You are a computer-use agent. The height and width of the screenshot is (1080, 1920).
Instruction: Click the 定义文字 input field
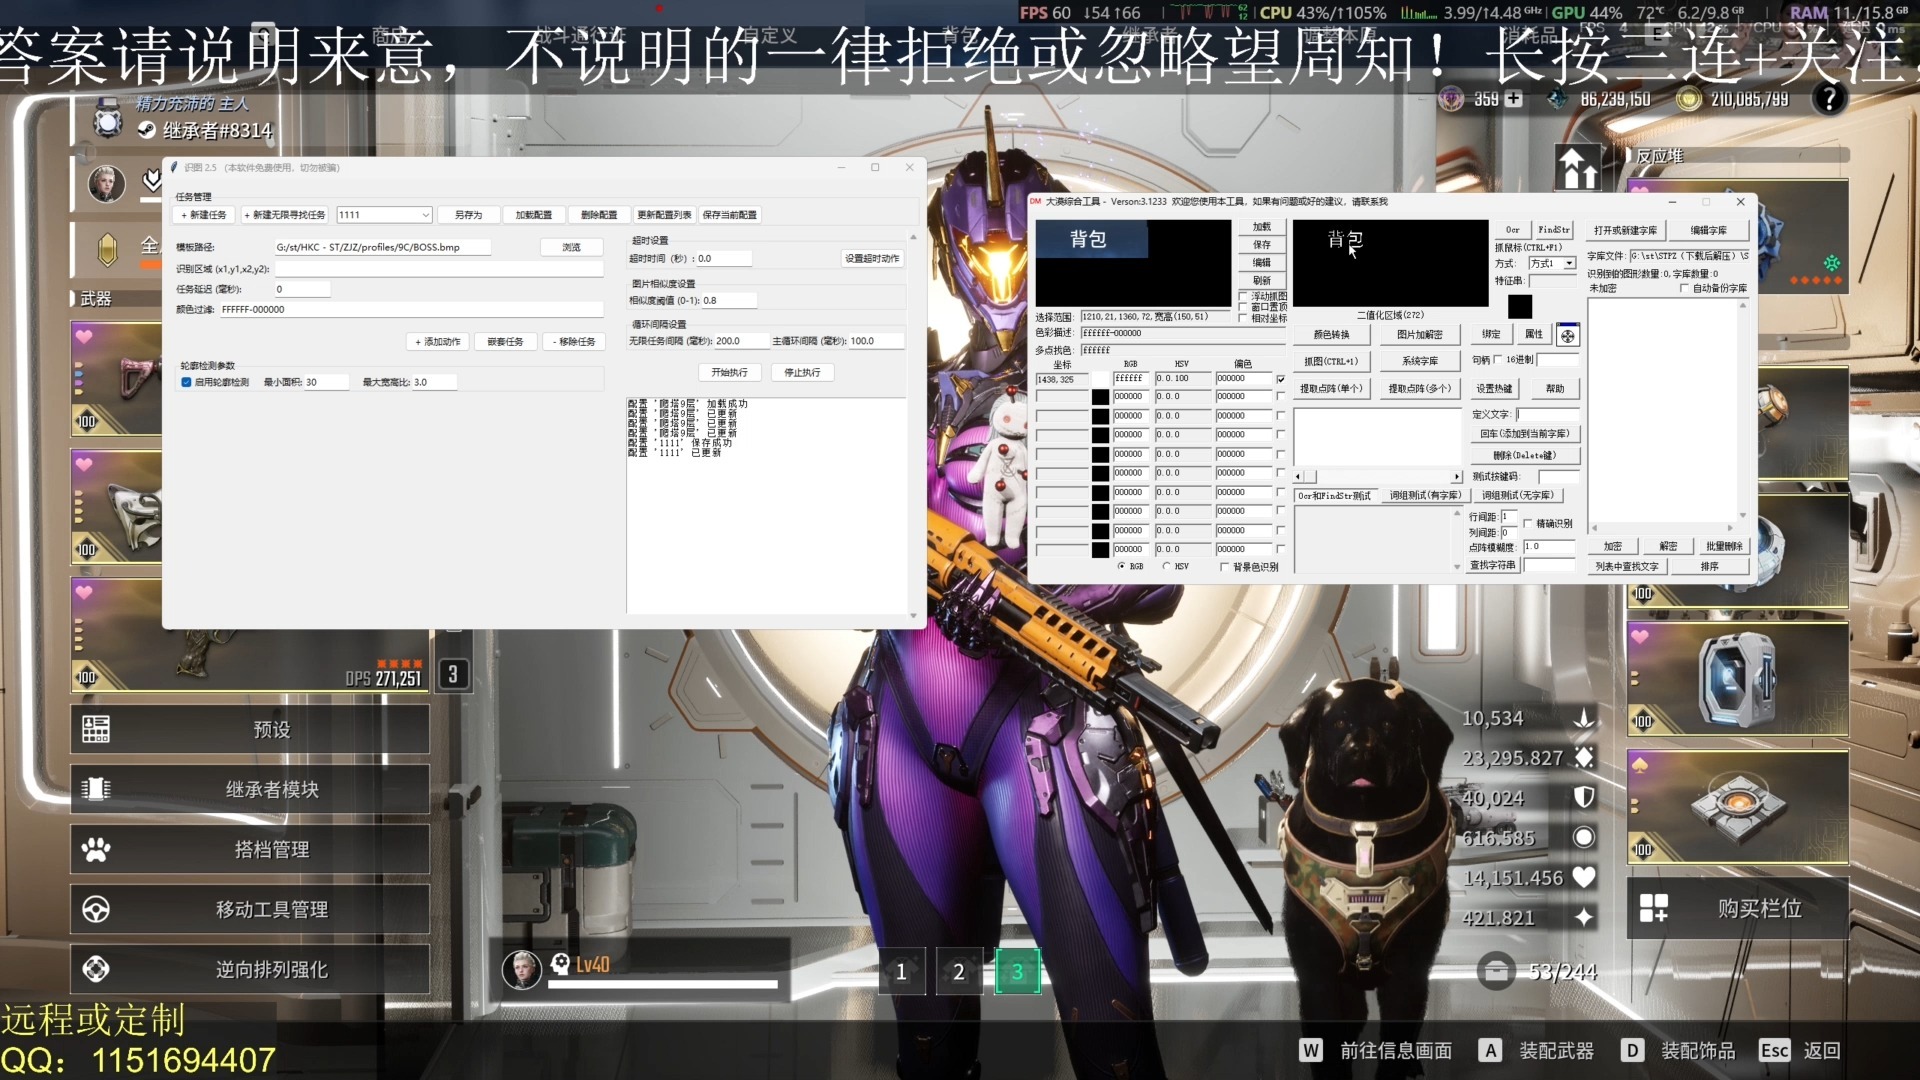coord(1547,414)
